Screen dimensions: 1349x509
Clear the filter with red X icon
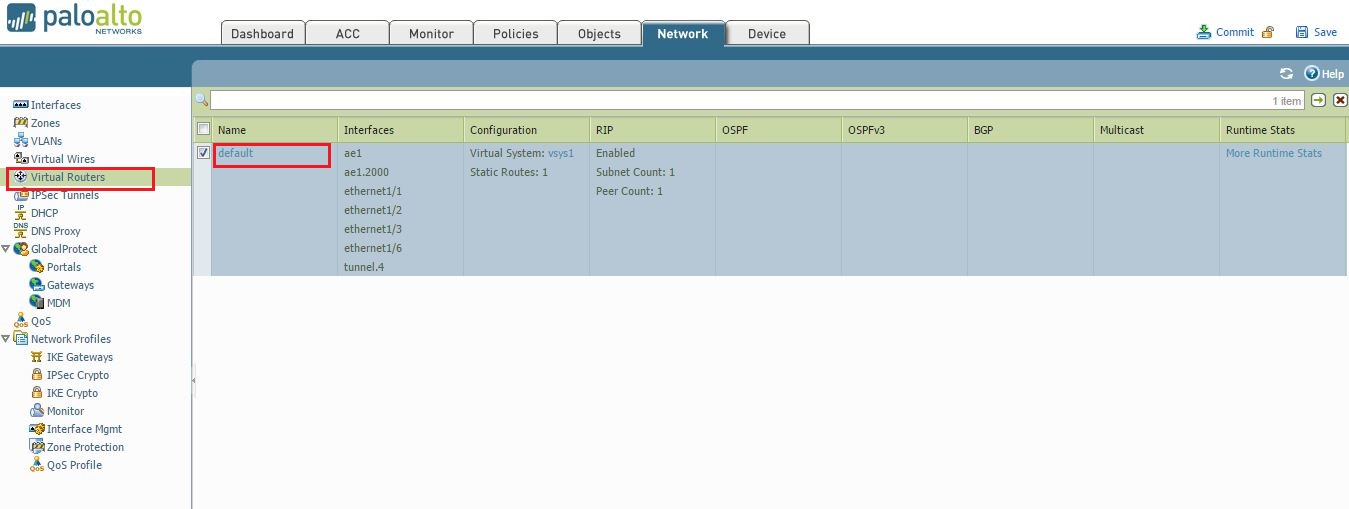coord(1340,100)
